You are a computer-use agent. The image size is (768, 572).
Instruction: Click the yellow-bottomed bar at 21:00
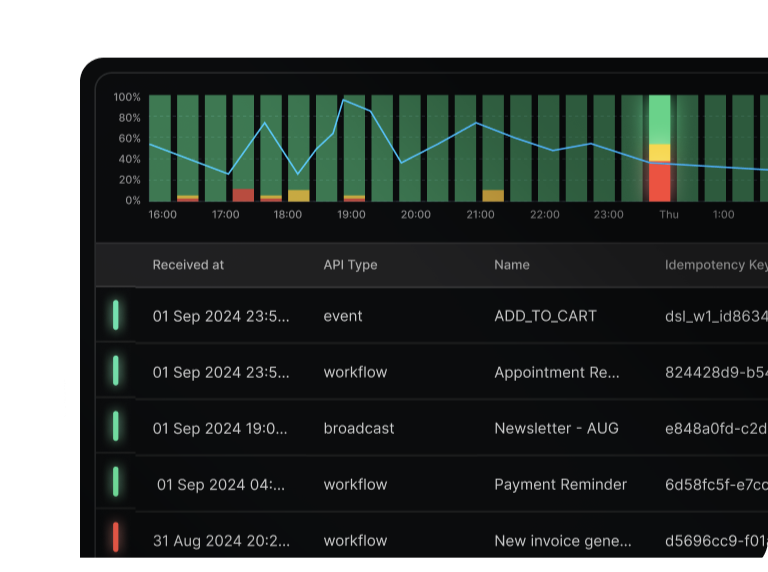493,148
